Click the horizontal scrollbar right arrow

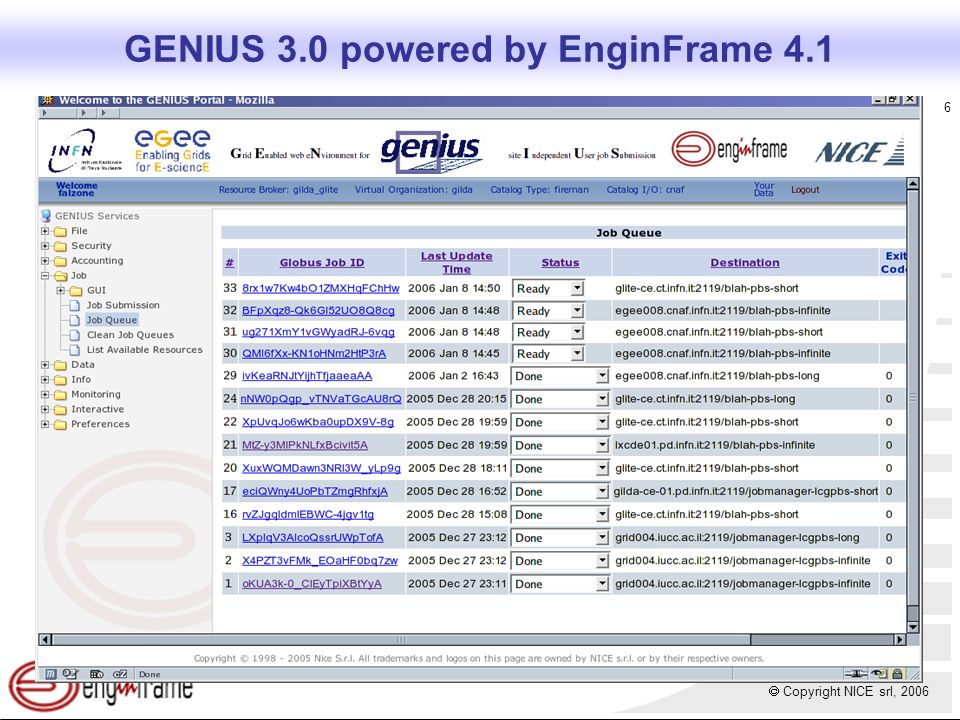[x=899, y=640]
